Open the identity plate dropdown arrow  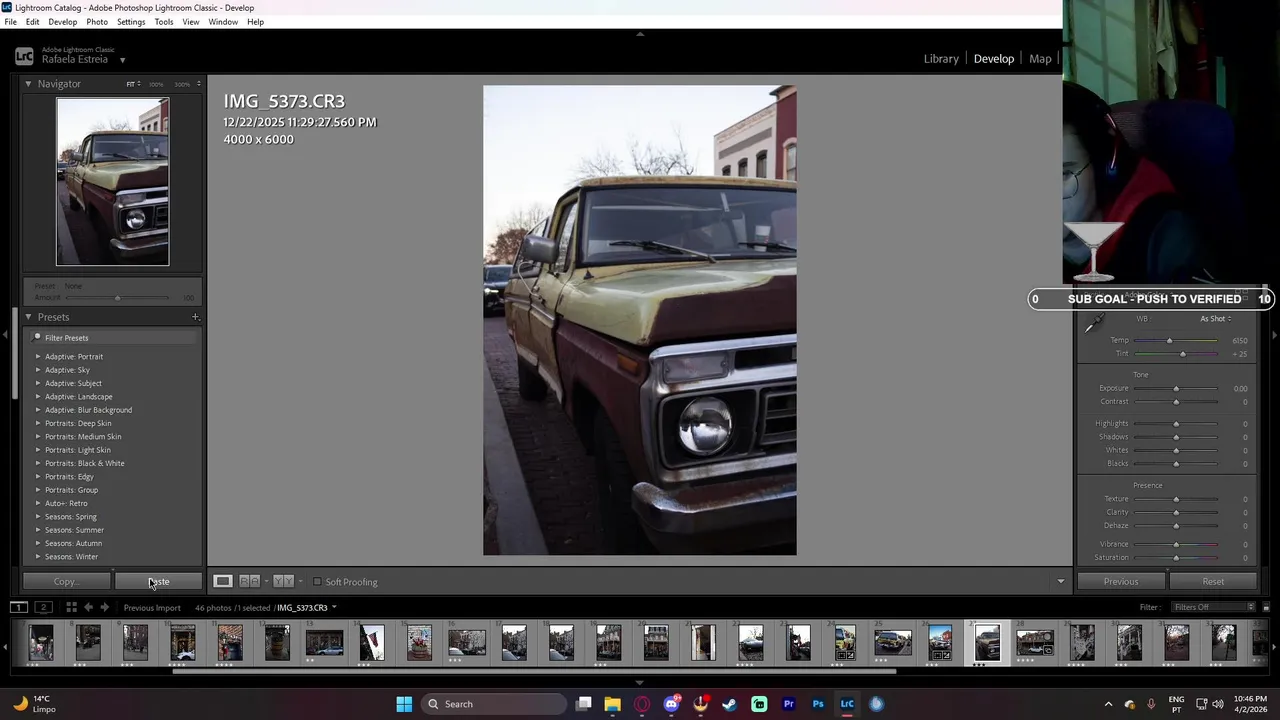click(x=122, y=60)
